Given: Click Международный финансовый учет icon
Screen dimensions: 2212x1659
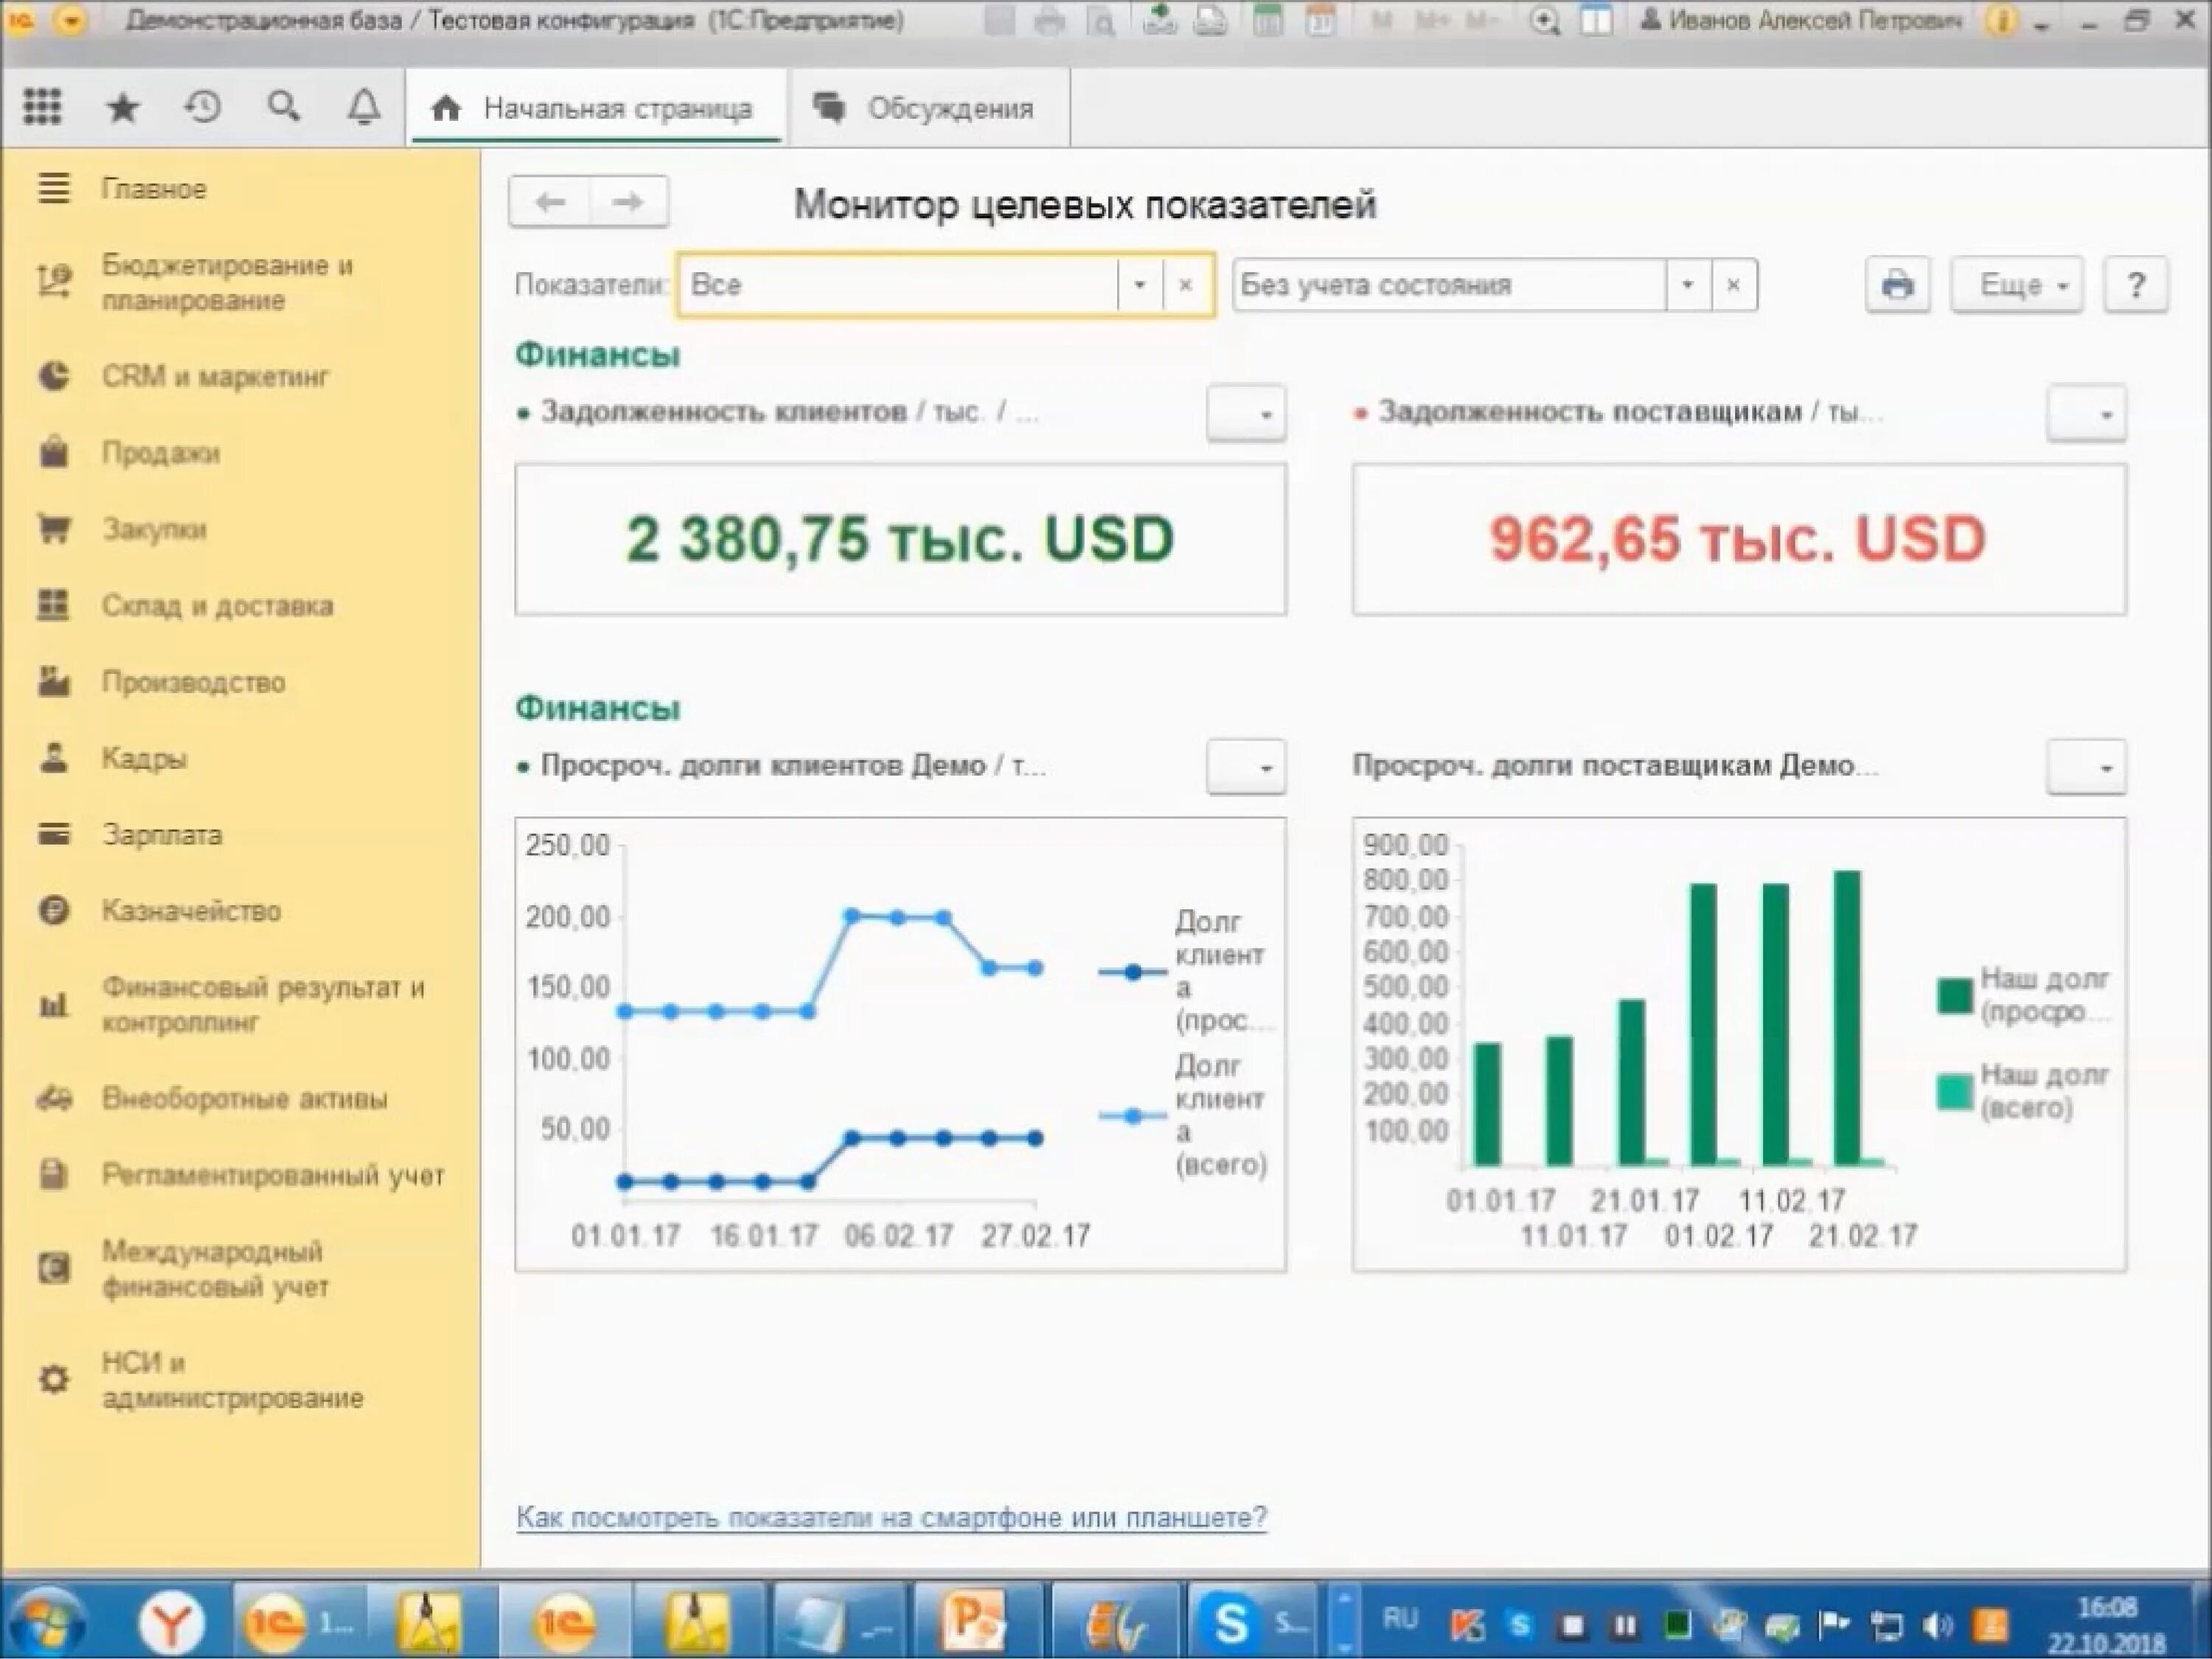Looking at the screenshot, I should (54, 1269).
